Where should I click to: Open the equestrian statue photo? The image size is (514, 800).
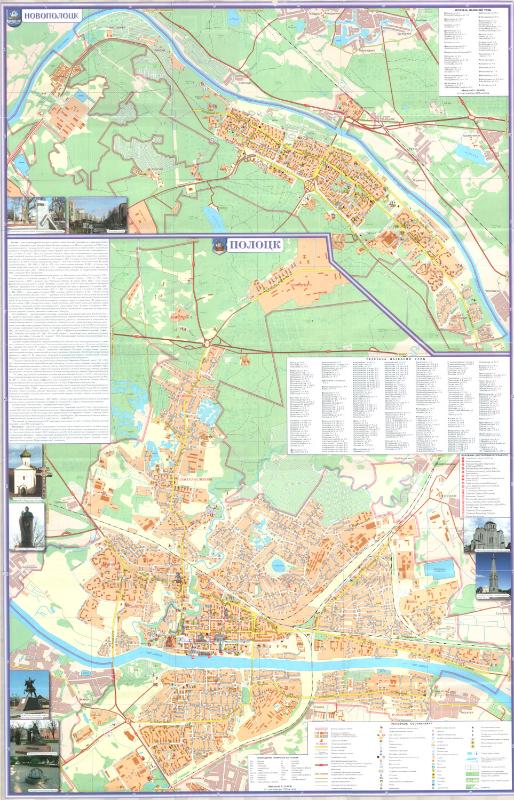point(30,693)
